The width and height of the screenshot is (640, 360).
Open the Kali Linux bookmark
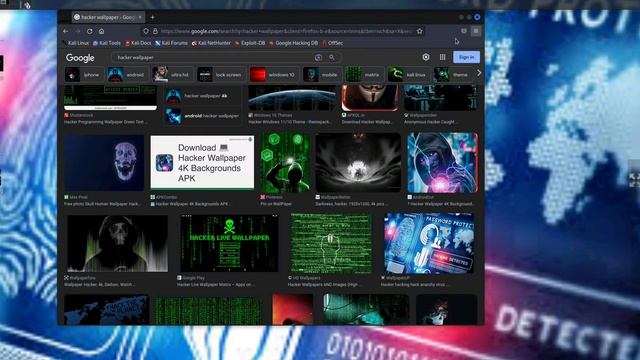coord(75,43)
